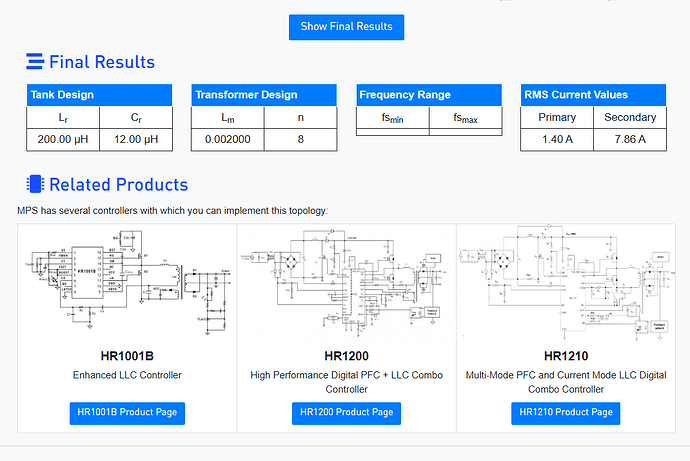Viewport: 690px width, 461px height.
Task: Open the HR1001B Product Page
Action: tap(127, 413)
